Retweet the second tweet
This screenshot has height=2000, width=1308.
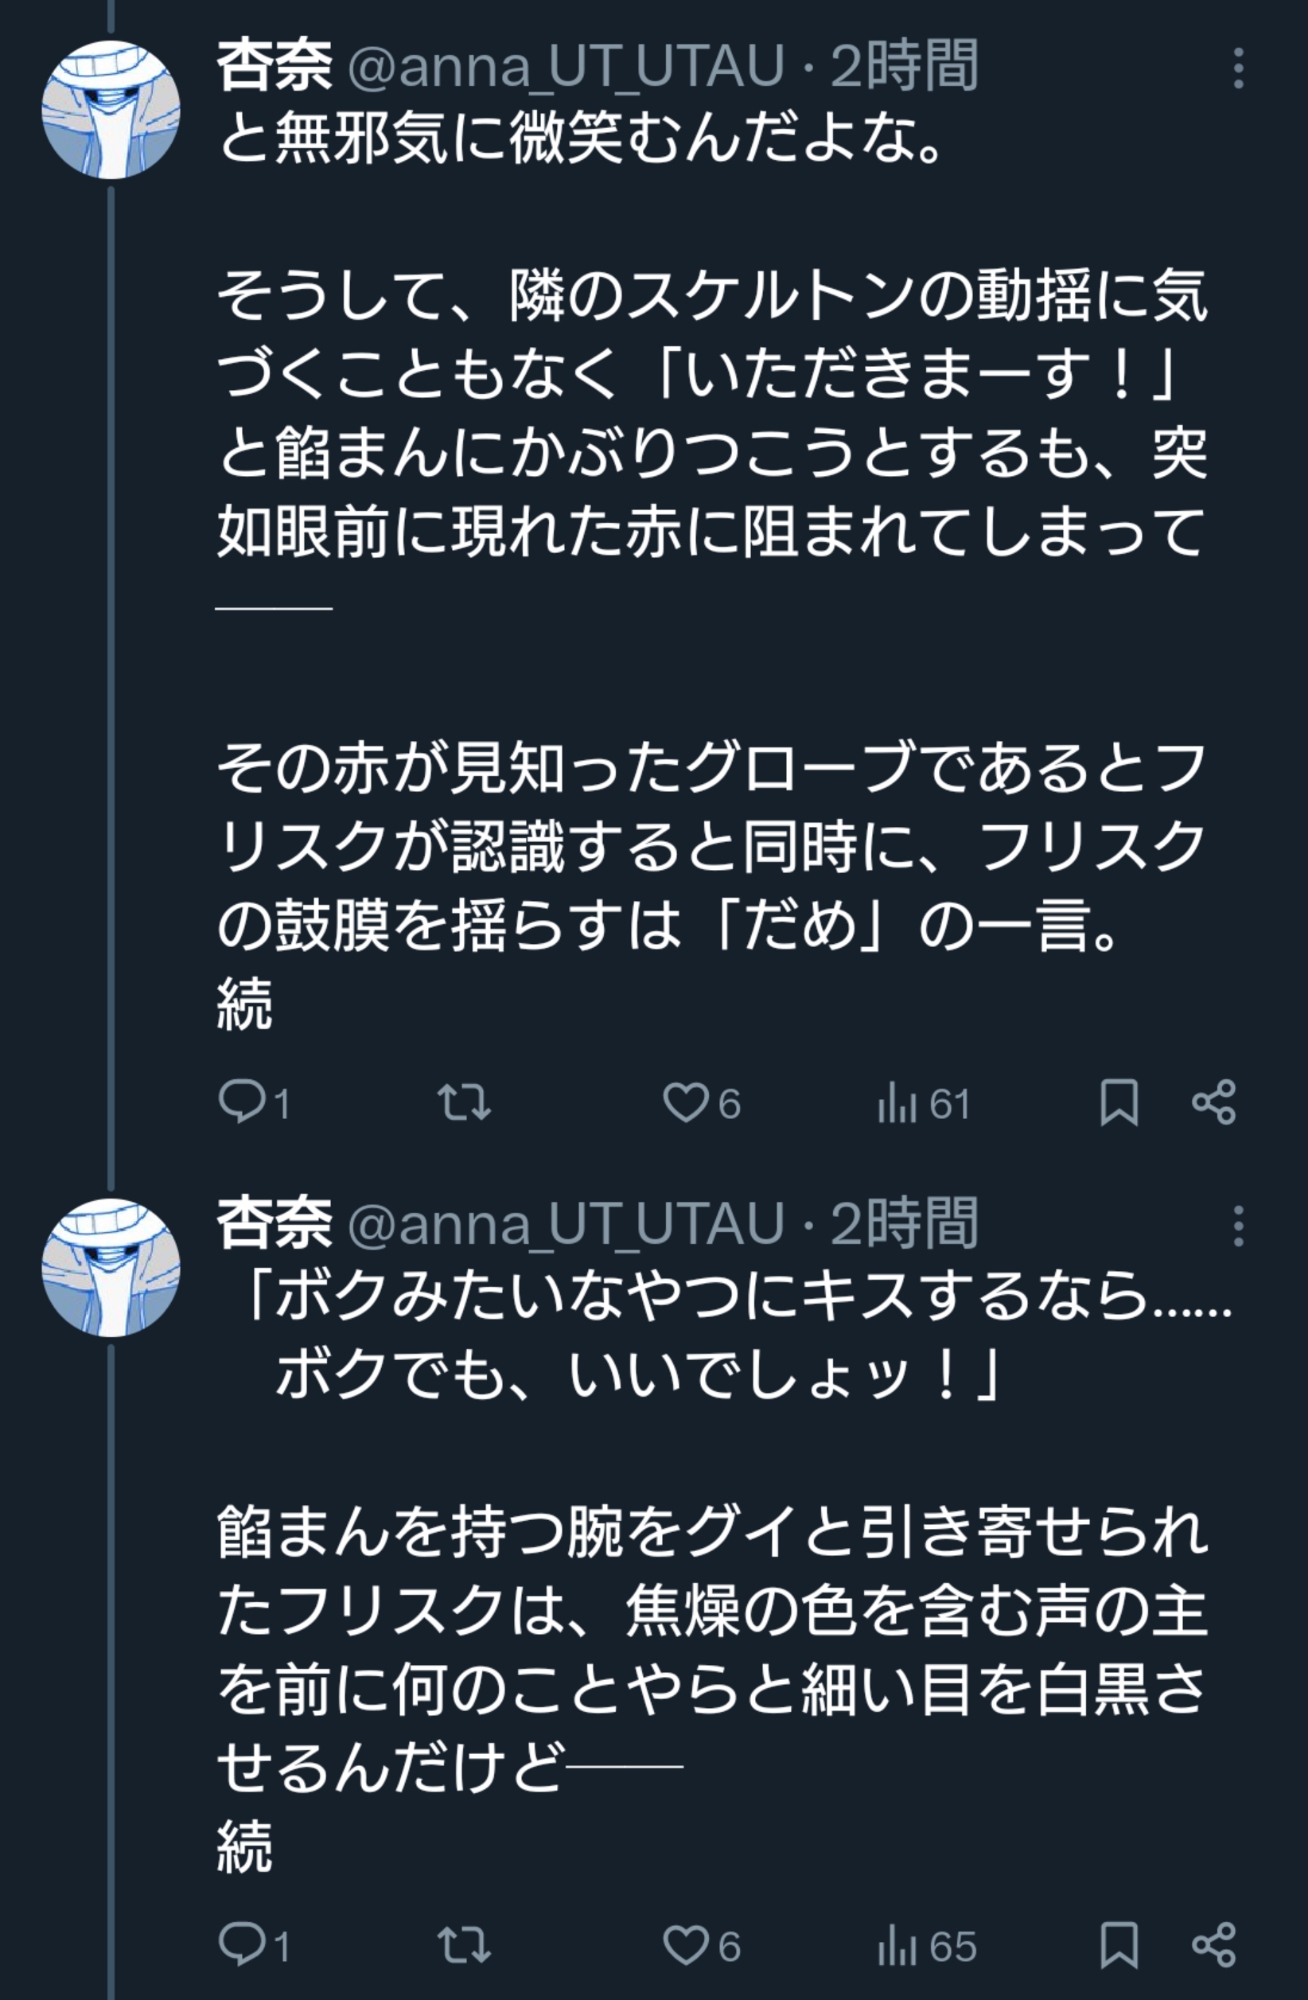pyautogui.click(x=464, y=1945)
